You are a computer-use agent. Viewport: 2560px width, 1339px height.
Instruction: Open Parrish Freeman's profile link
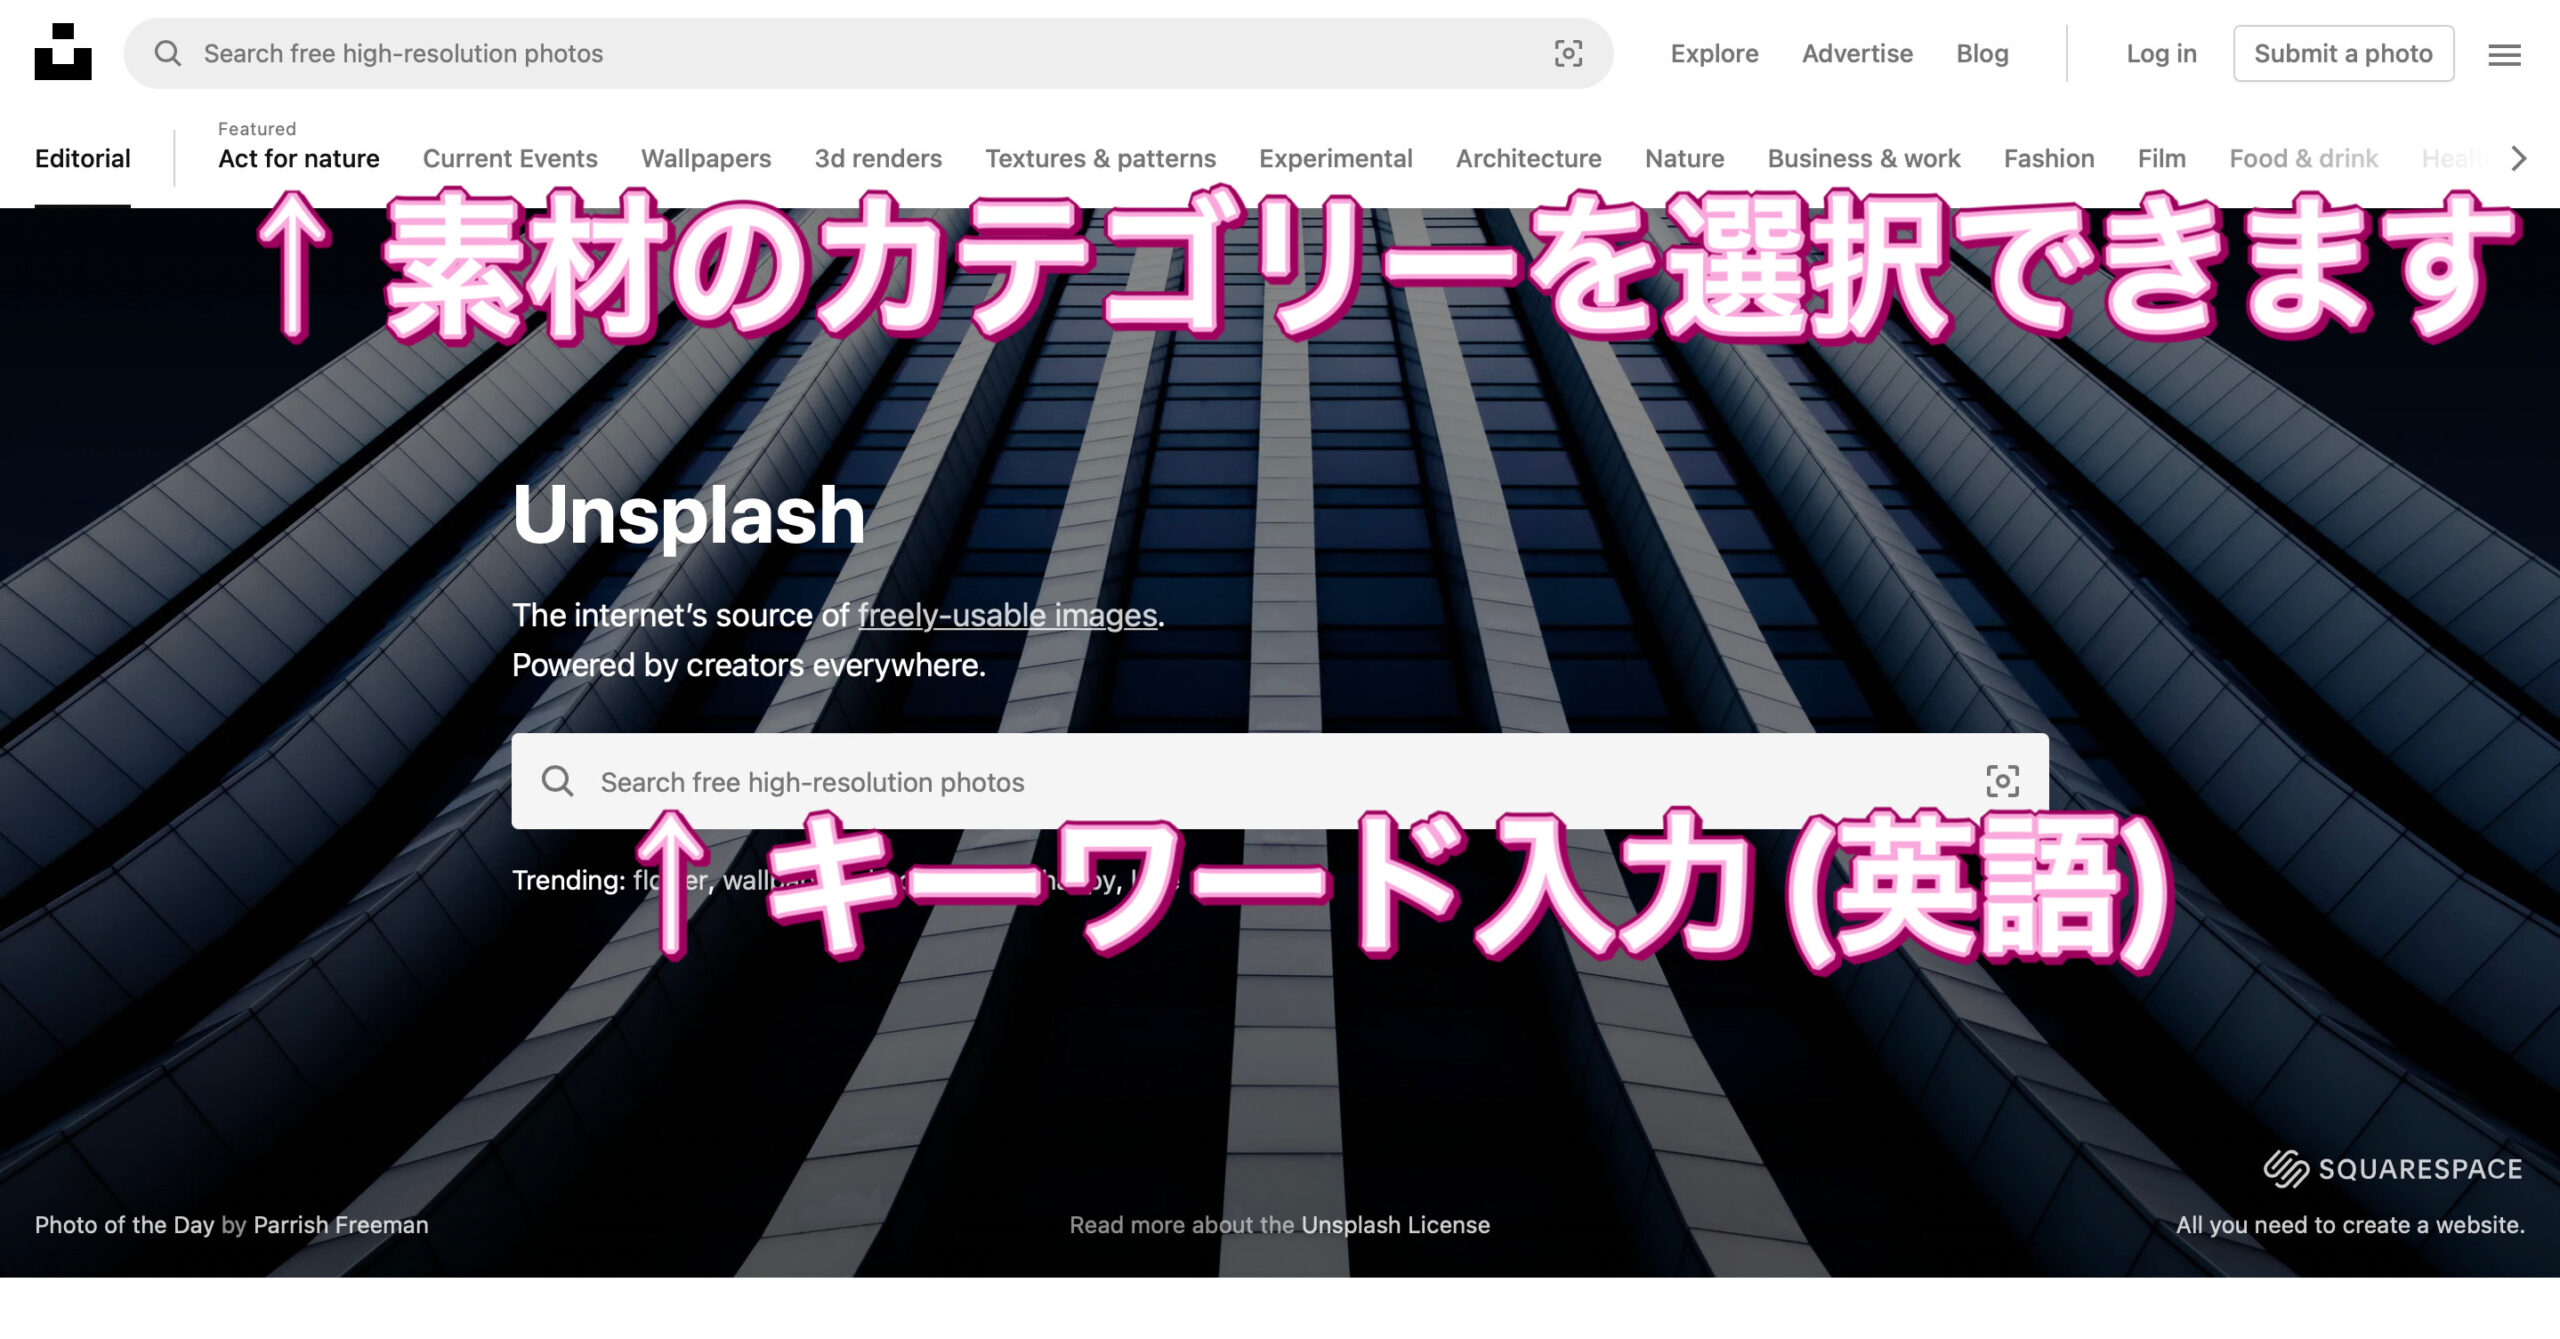340,1224
